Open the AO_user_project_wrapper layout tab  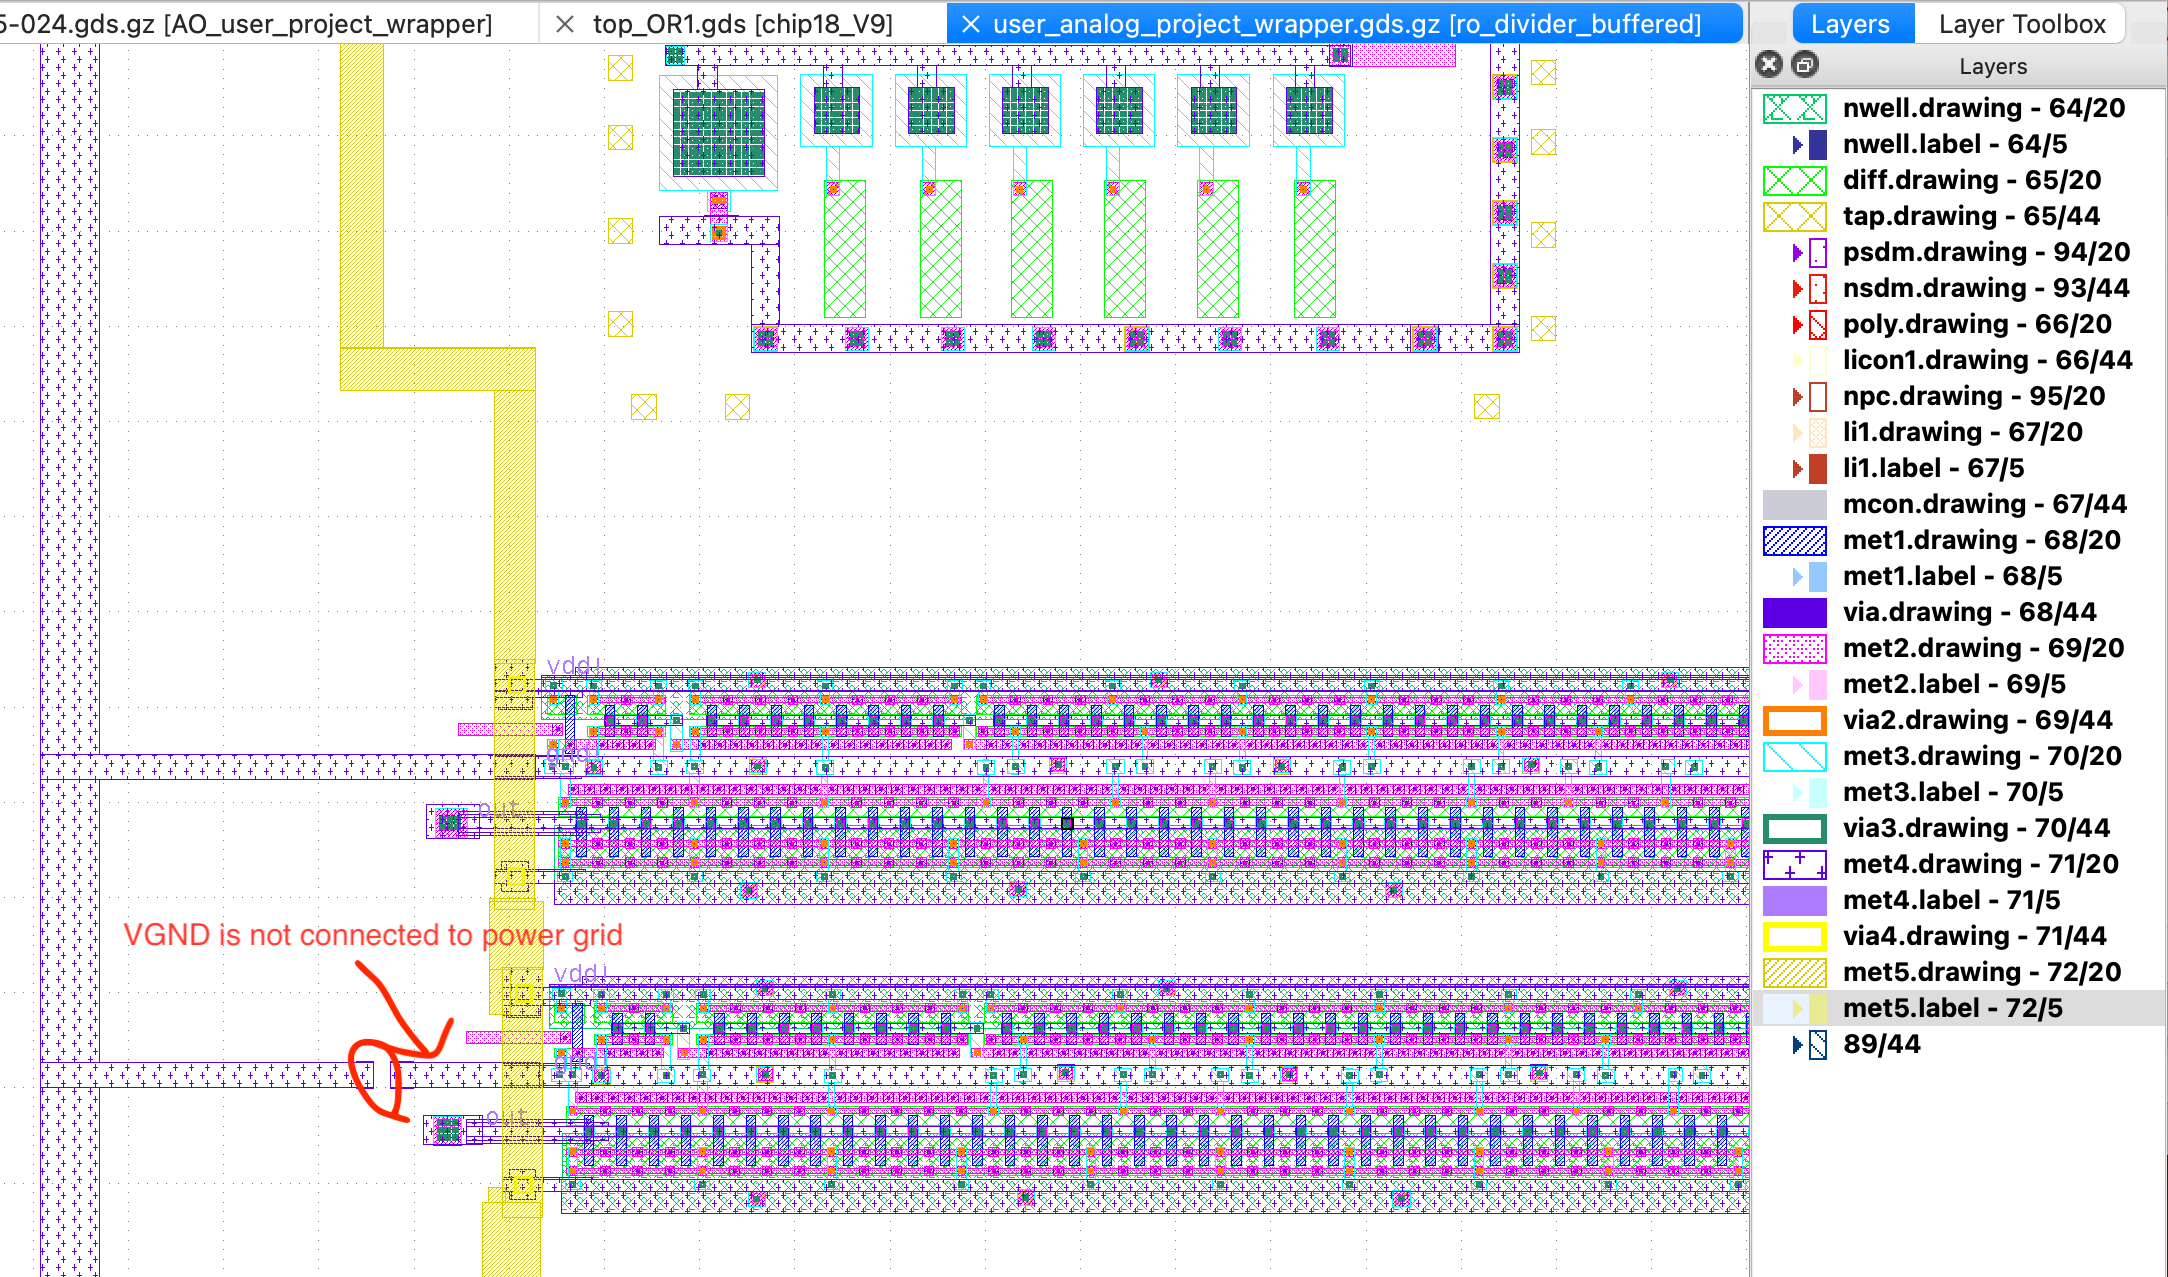coord(250,24)
